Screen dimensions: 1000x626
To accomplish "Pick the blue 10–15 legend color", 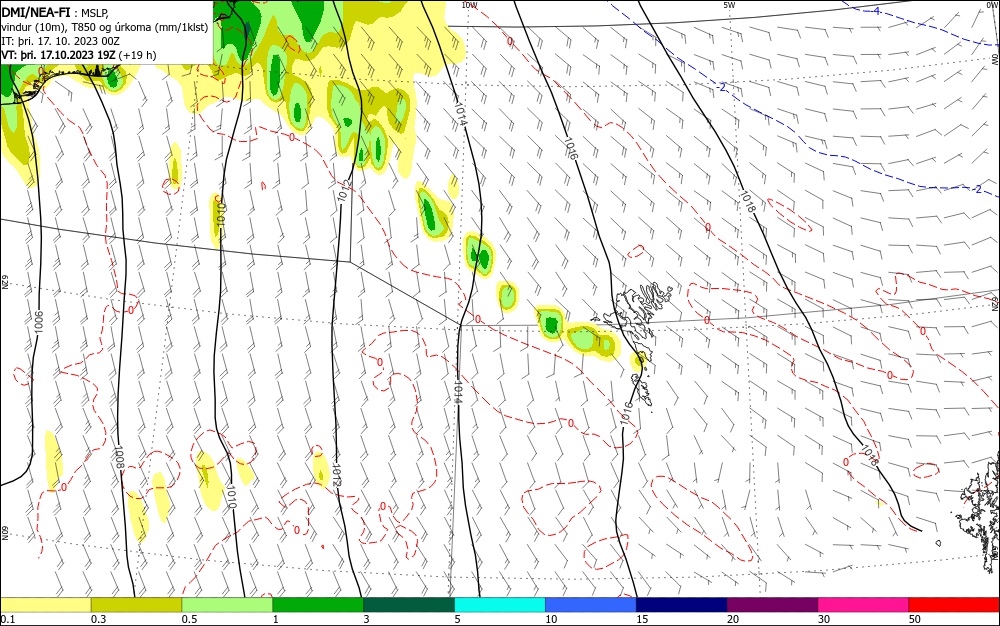I will click(x=591, y=605).
